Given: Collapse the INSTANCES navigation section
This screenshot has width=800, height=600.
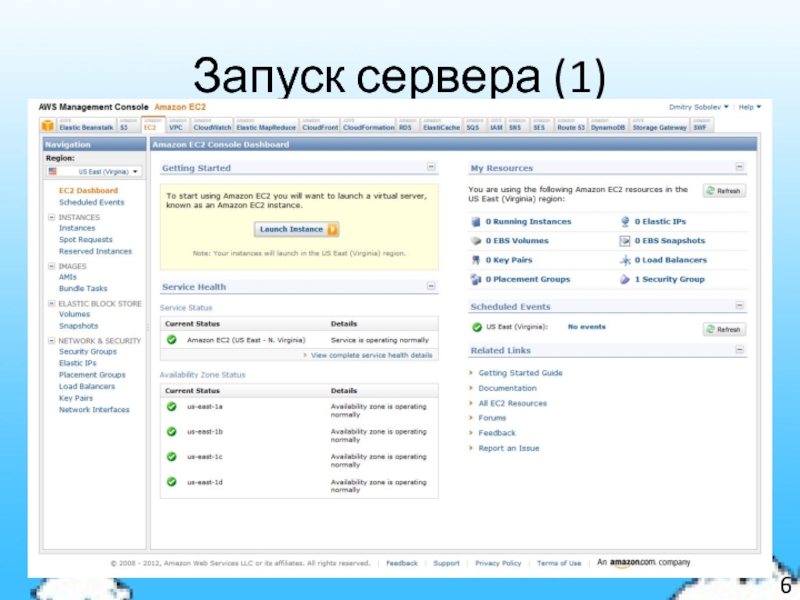Looking at the screenshot, I should (x=52, y=217).
